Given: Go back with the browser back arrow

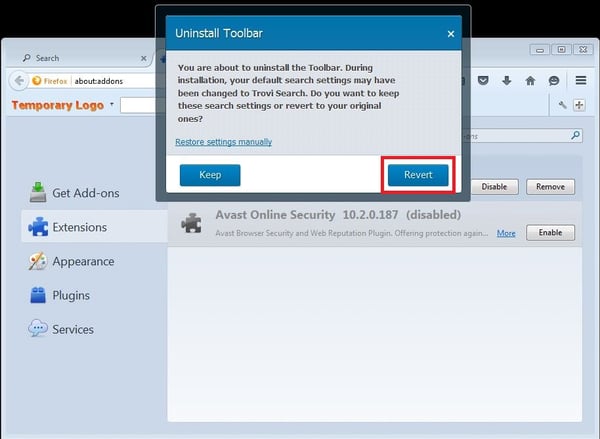Looking at the screenshot, I should point(19,81).
